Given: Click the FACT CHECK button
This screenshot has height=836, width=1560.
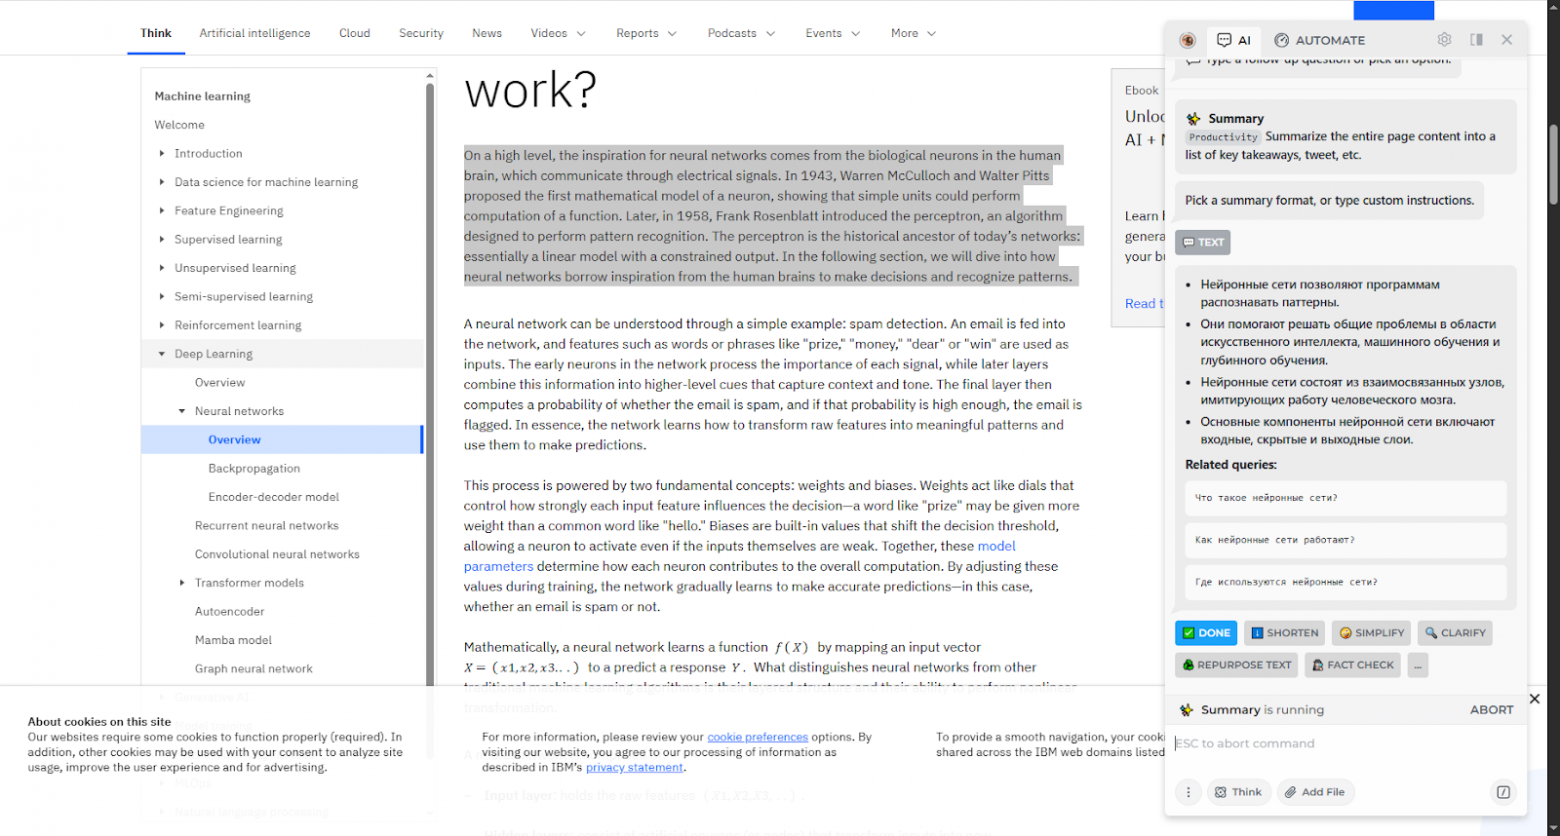Looking at the screenshot, I should click(x=1352, y=665).
